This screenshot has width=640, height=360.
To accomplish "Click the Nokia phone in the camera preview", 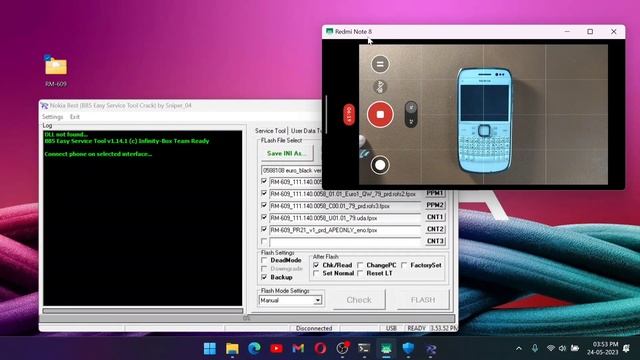I will (484, 120).
